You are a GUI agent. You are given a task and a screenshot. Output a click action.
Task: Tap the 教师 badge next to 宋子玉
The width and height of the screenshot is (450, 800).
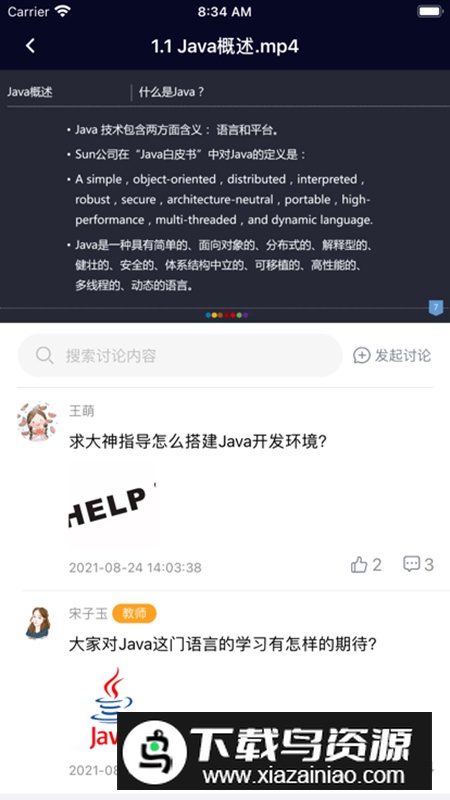click(x=134, y=614)
